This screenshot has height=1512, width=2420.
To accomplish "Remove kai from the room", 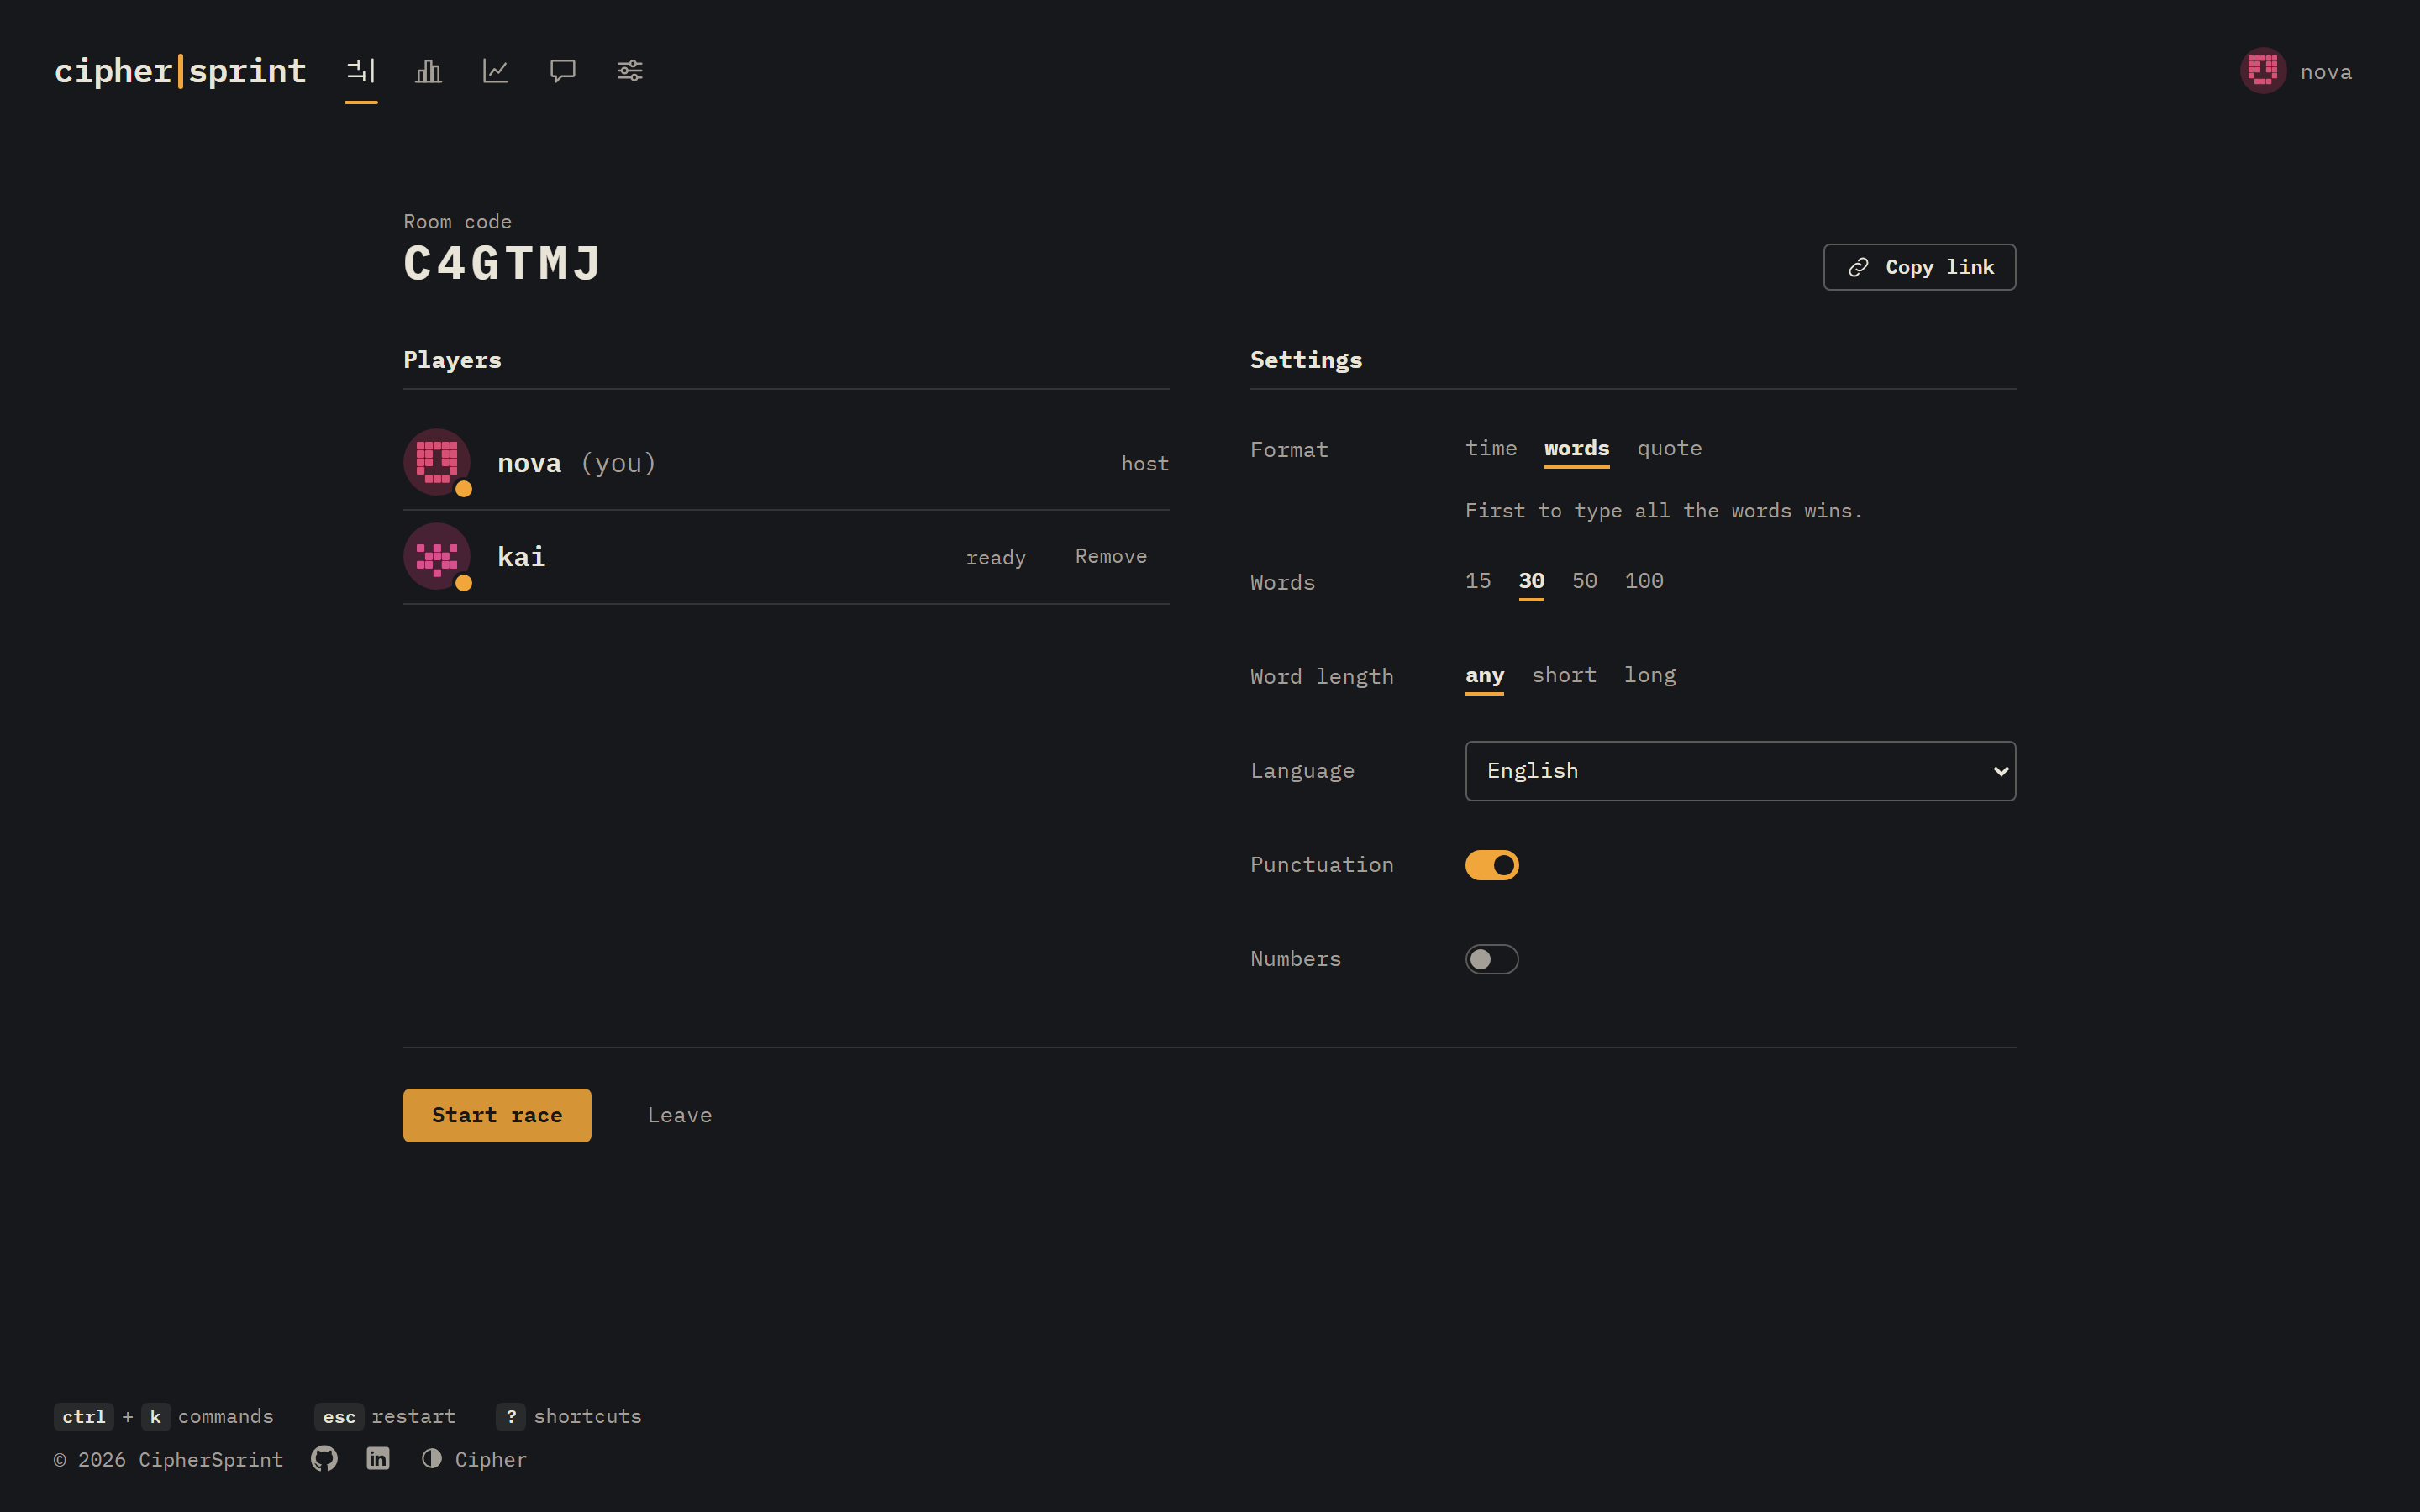I will [1111, 556].
